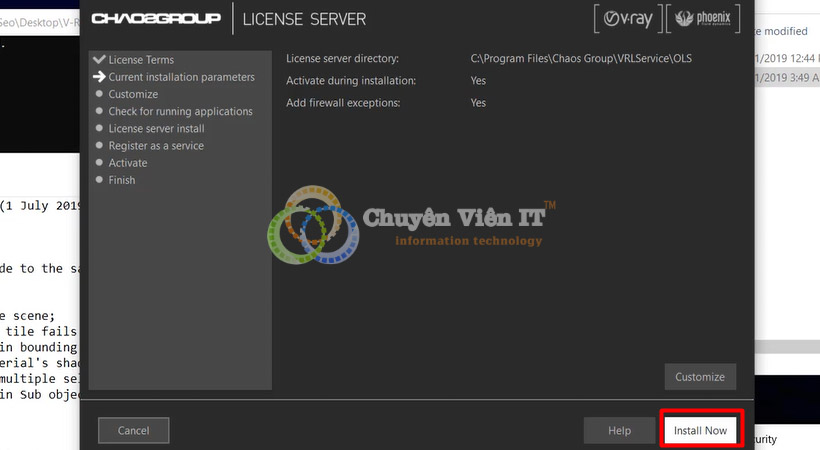Viewport: 820px width, 450px height.
Task: Open the Help button
Action: click(x=619, y=430)
